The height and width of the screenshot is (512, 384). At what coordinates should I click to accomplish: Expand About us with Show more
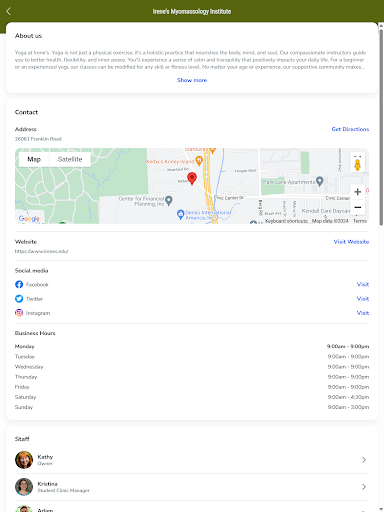coord(192,80)
